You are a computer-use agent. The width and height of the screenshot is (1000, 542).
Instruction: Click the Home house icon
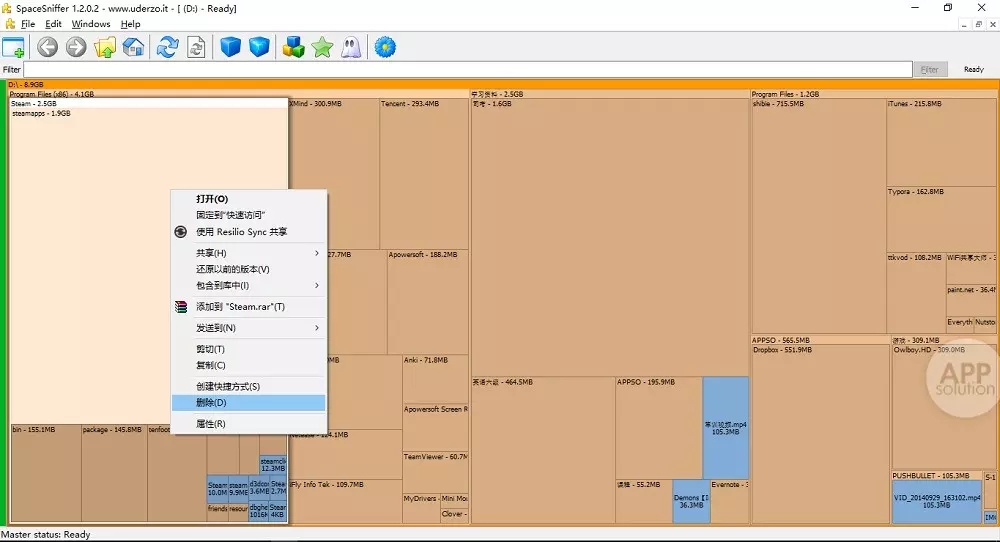click(133, 47)
